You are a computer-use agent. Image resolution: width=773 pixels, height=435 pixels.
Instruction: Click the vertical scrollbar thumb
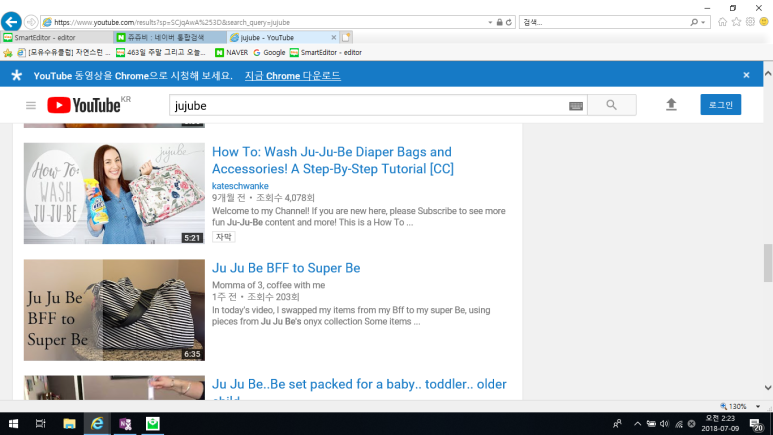(x=768, y=262)
